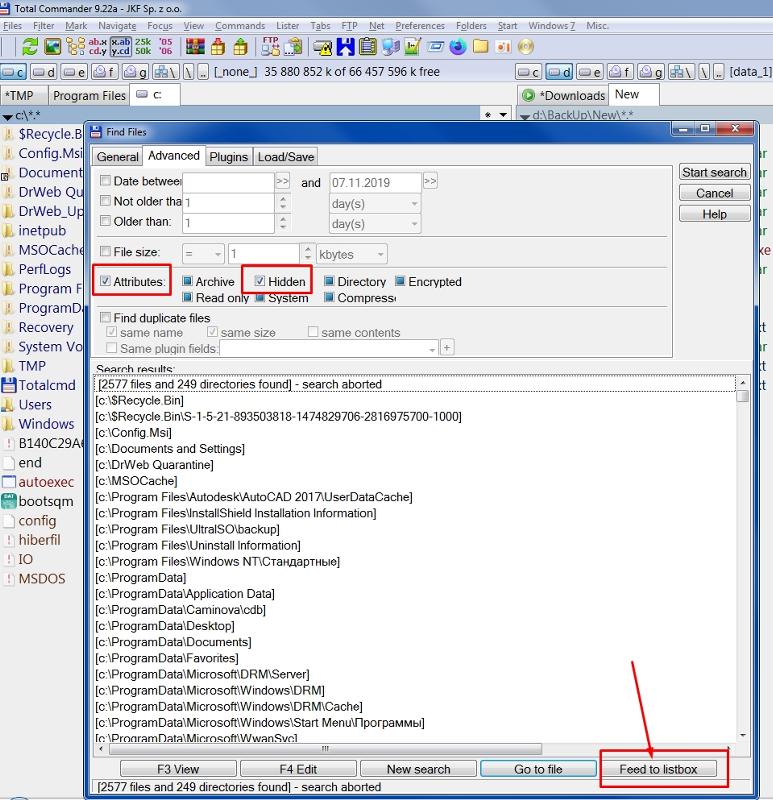Expand the Same plugin fields combo box
The image size is (773, 800).
pos(432,349)
